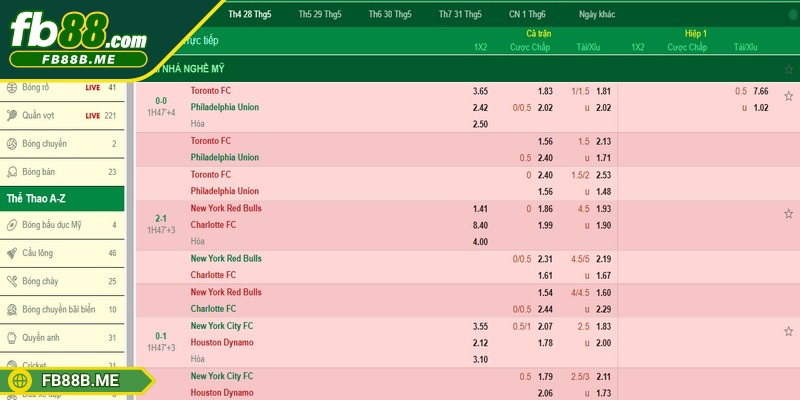
Task: Open the Bóng chuyền sport category
Action: (62, 144)
